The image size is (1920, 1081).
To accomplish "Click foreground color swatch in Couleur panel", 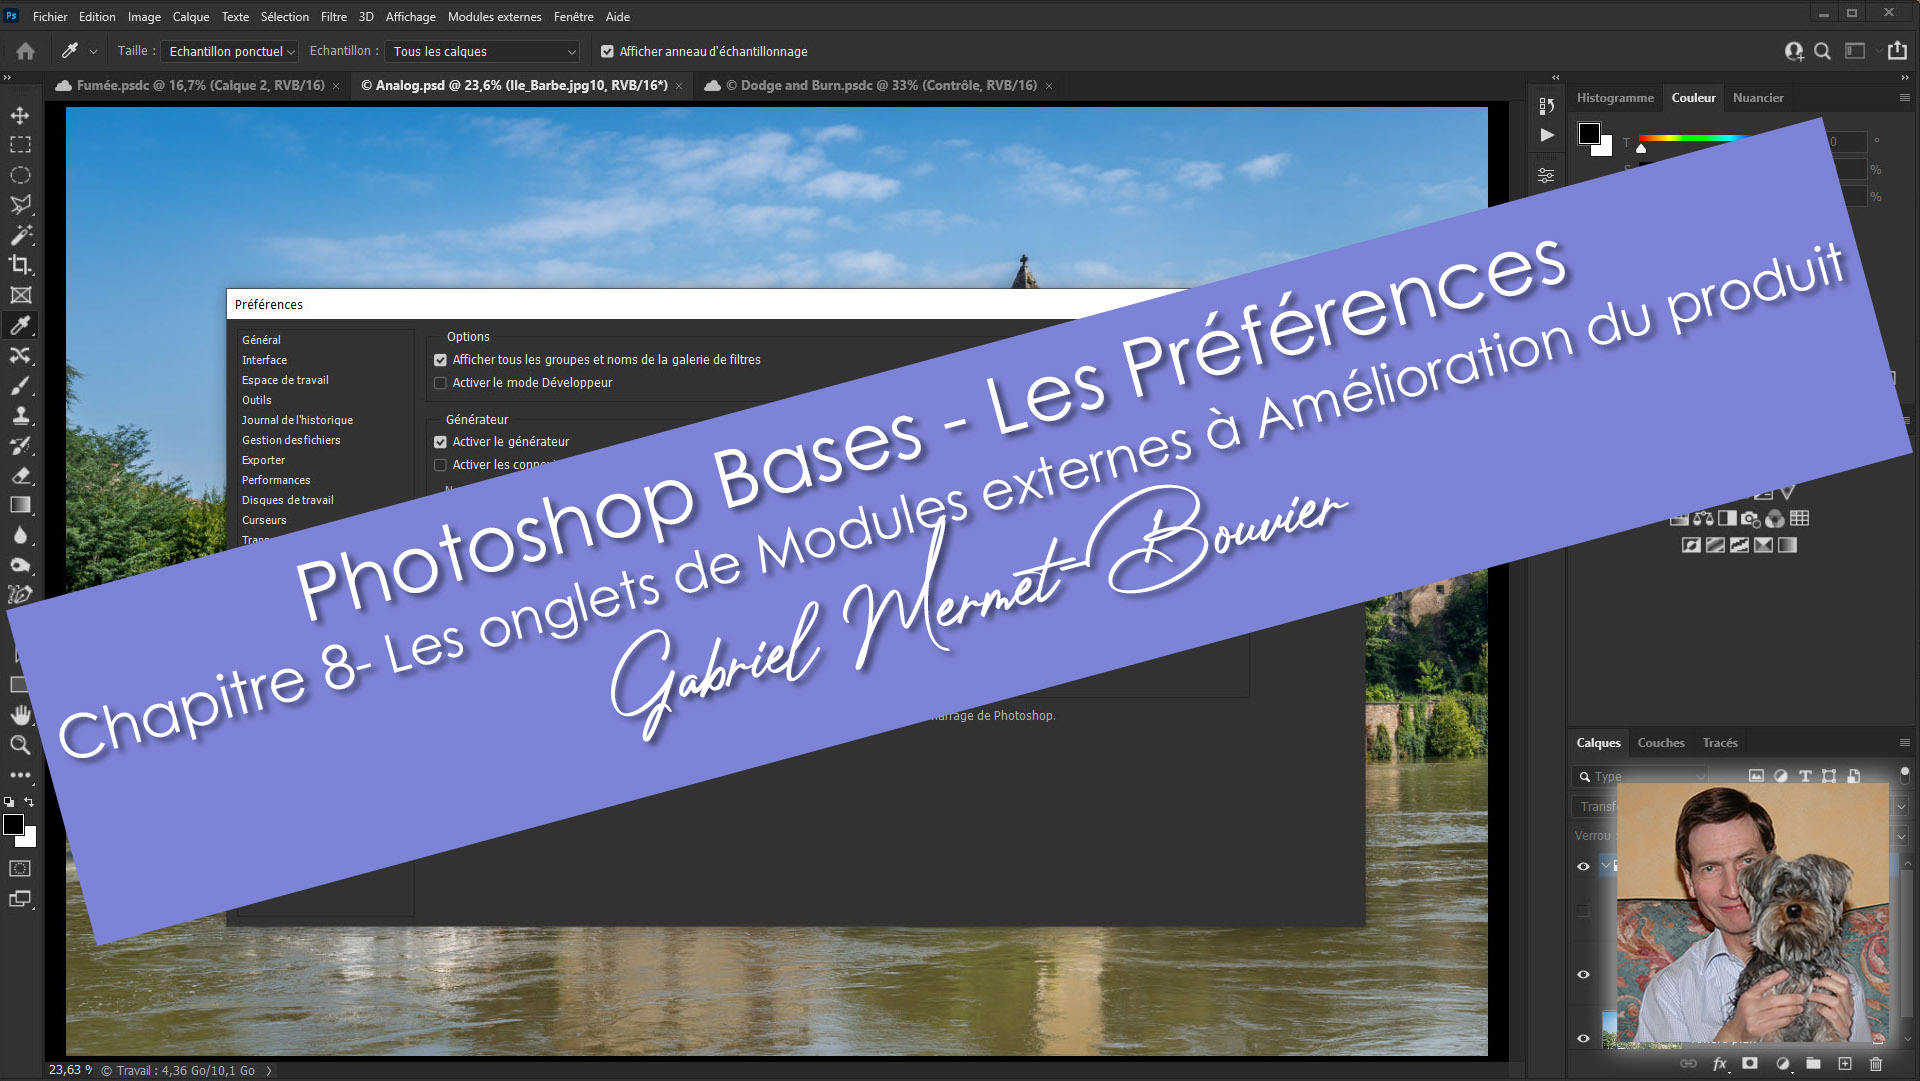I will [1589, 133].
